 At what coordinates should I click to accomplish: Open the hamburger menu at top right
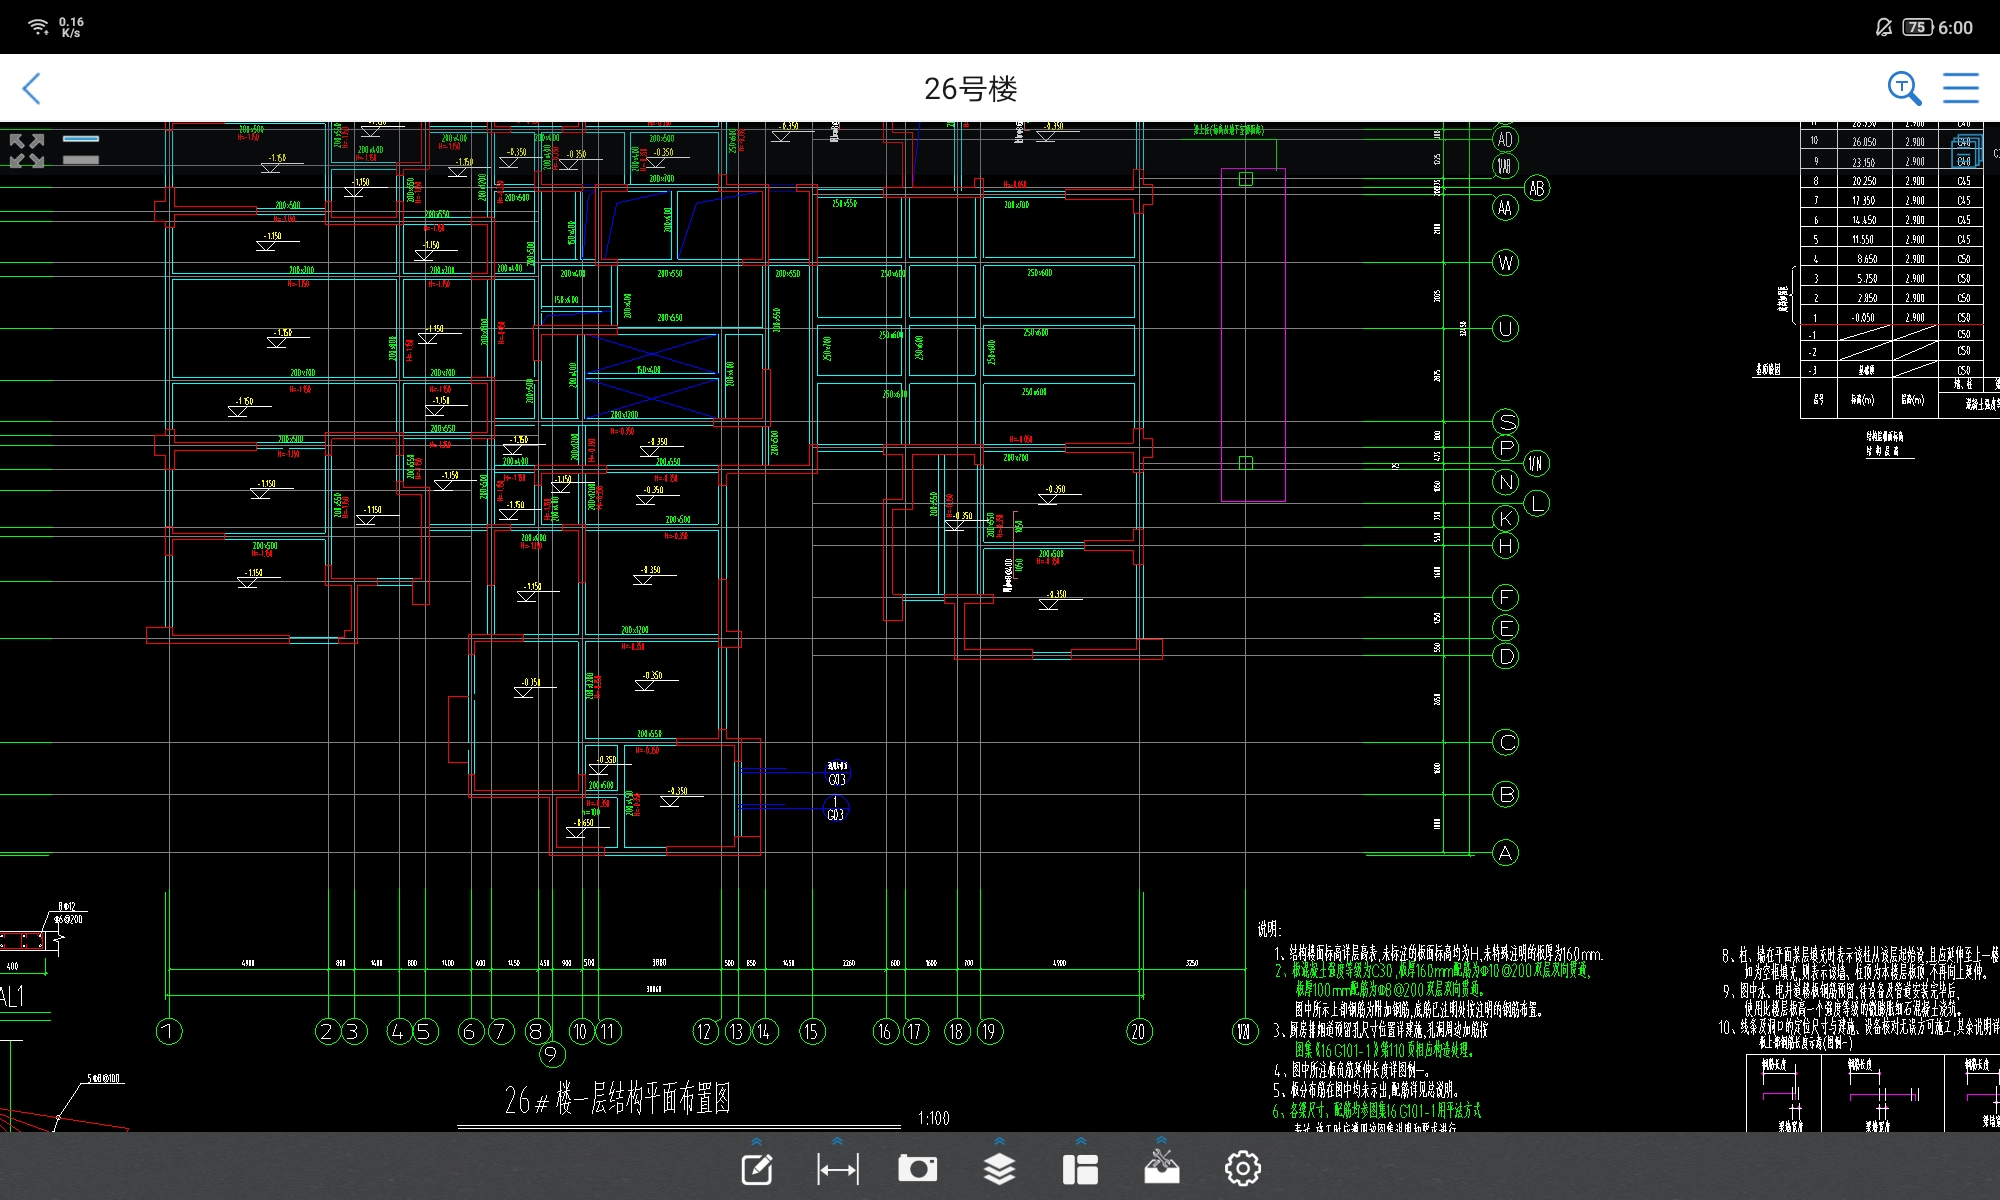tap(1960, 88)
